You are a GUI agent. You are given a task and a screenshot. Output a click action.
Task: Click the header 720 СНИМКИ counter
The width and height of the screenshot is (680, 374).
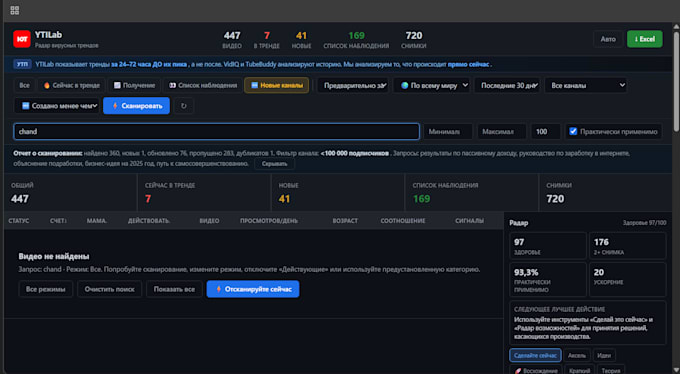point(414,39)
